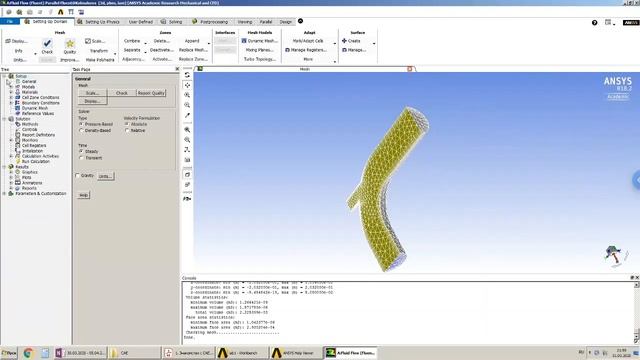
Task: Click the axis triad in graphics window
Action: (613, 255)
